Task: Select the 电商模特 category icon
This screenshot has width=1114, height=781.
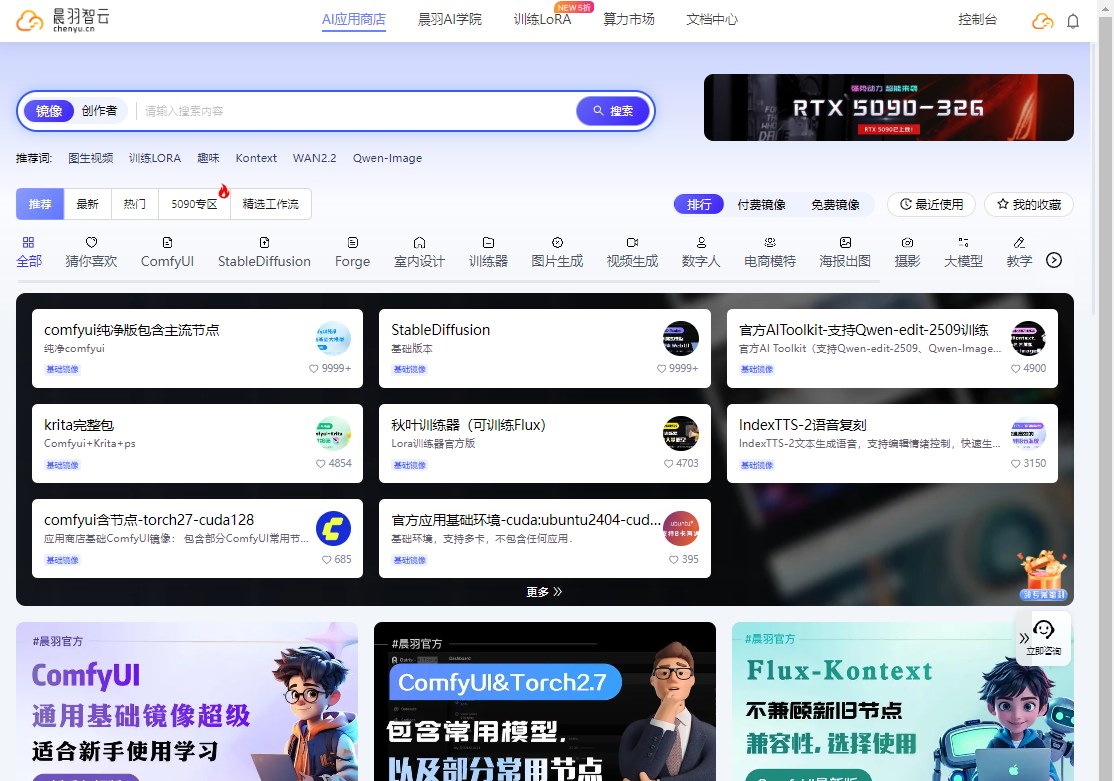Action: [x=769, y=242]
